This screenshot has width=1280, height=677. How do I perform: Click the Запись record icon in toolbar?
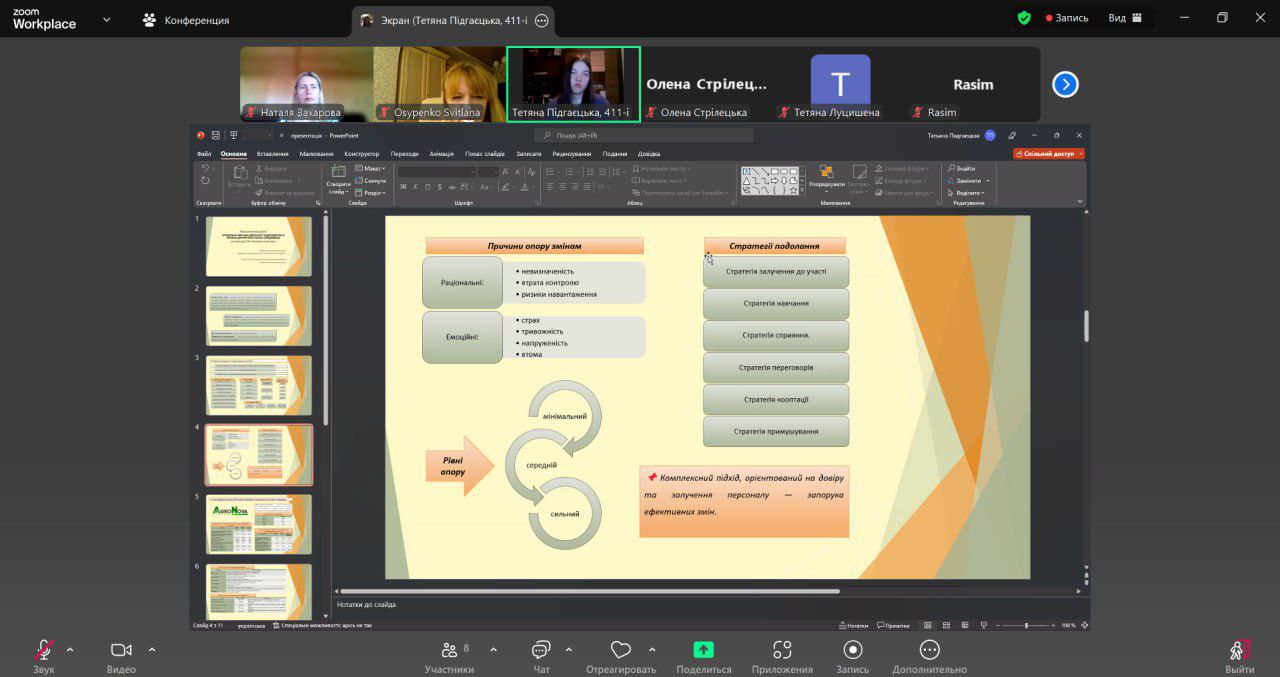point(852,650)
